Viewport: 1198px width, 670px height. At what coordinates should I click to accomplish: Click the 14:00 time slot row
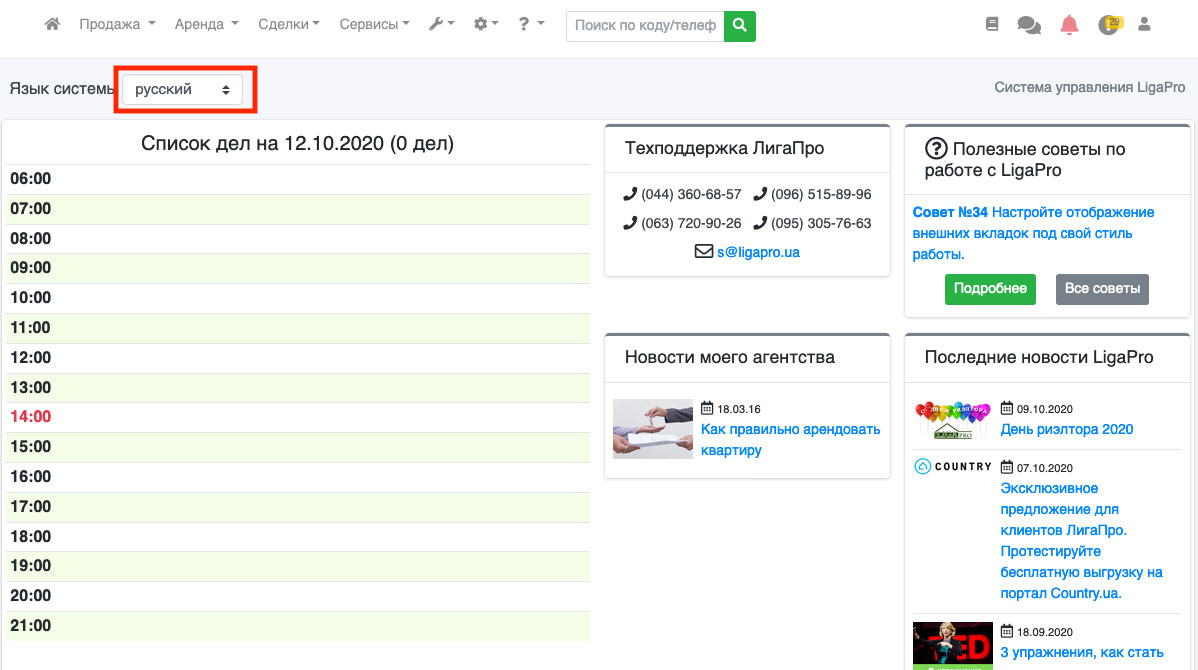[x=298, y=417]
